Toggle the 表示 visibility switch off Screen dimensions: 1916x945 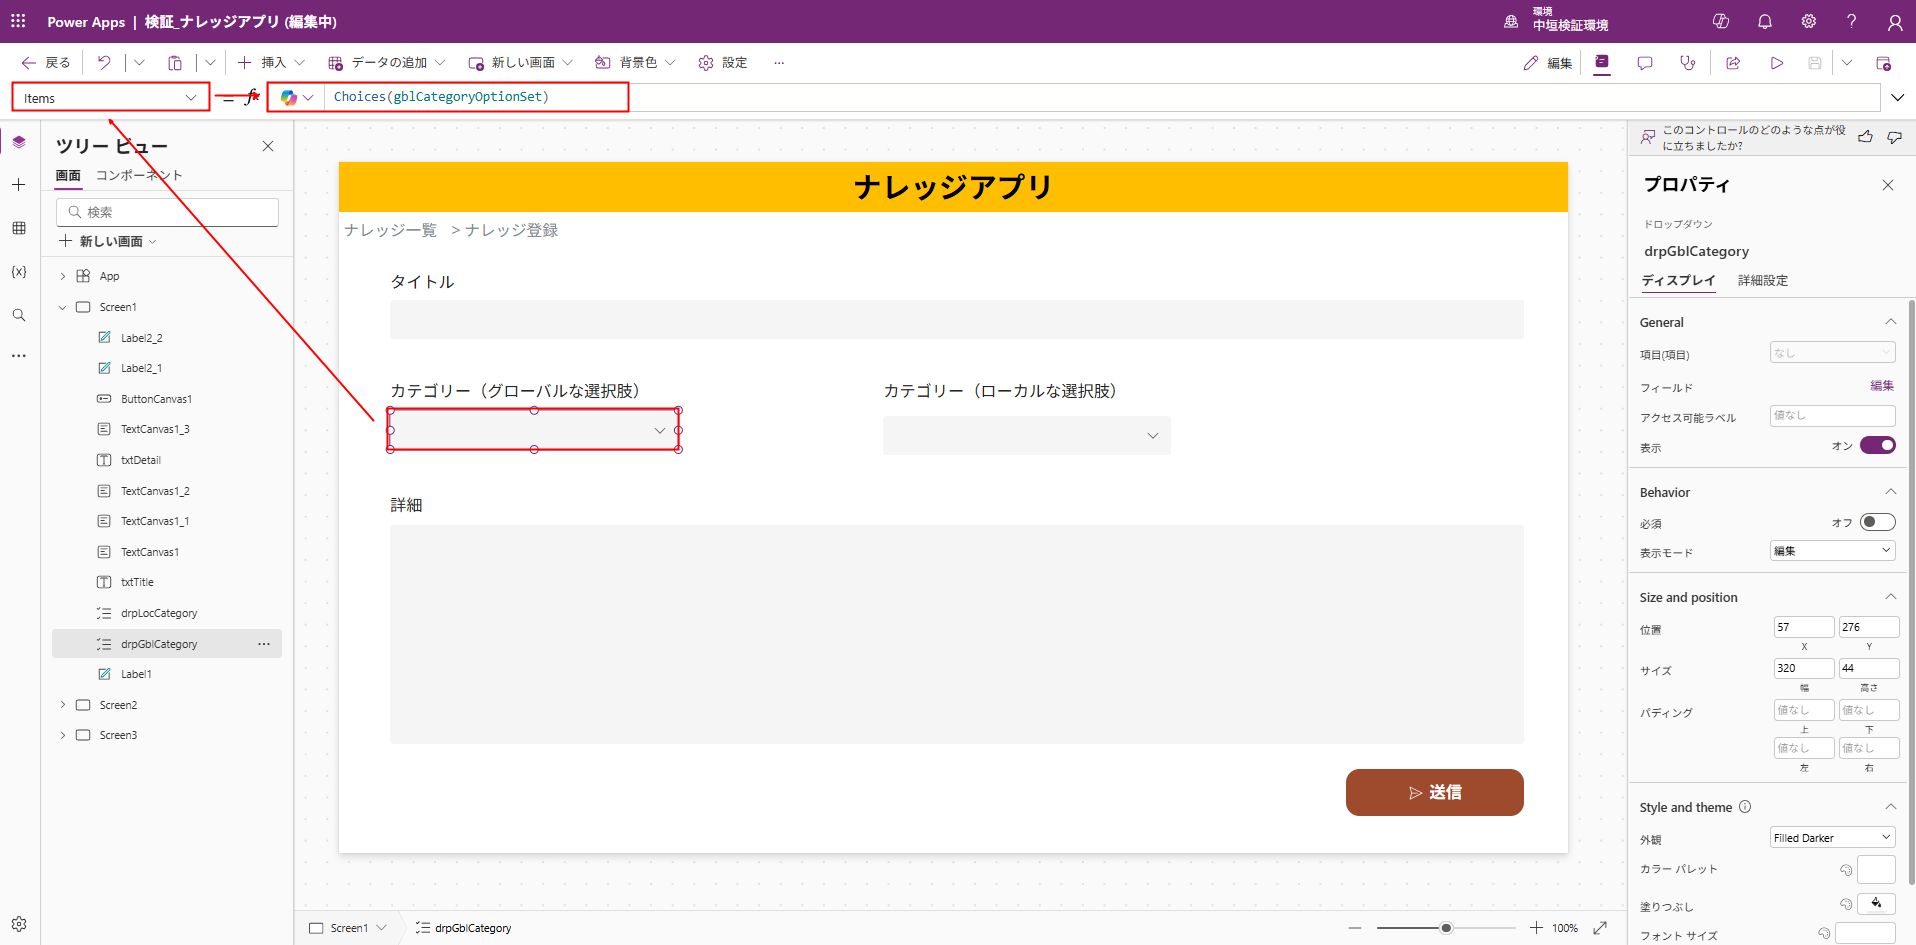point(1877,446)
